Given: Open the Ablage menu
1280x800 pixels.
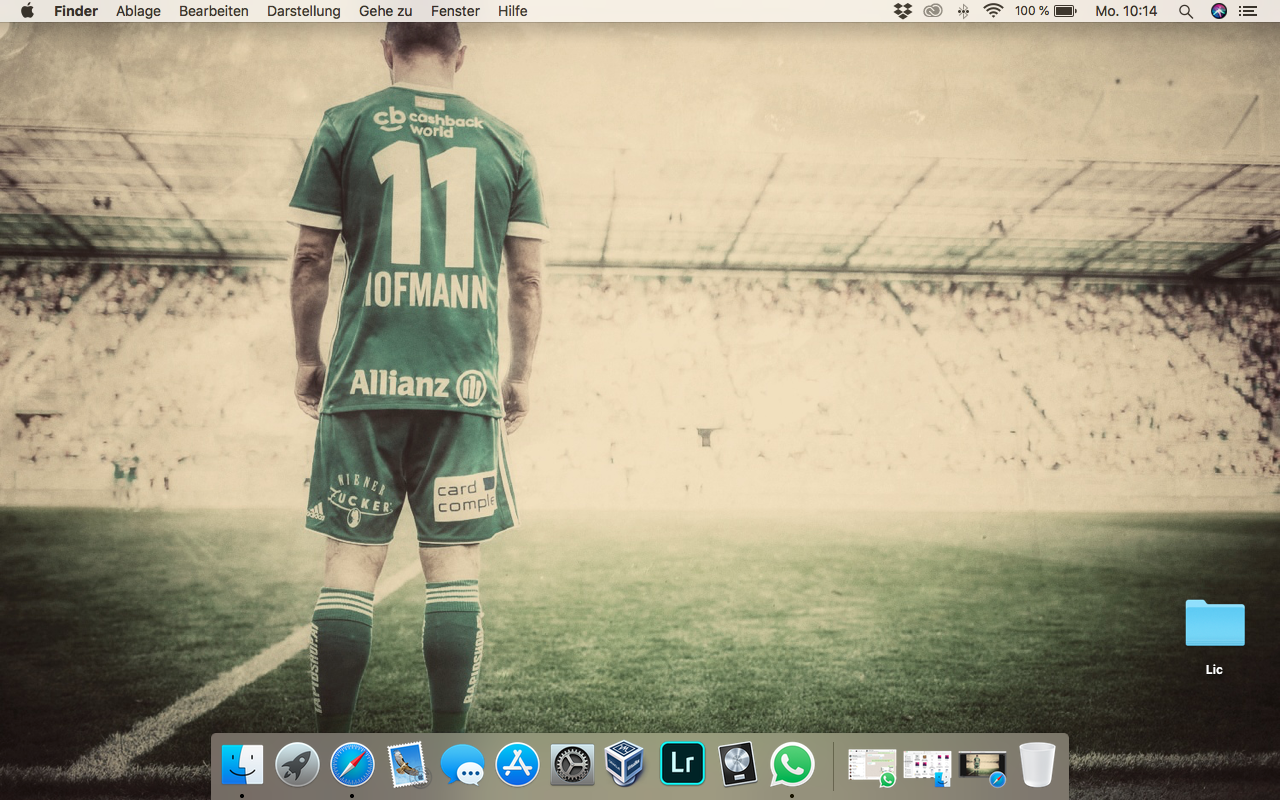Looking at the screenshot, I should coord(138,11).
